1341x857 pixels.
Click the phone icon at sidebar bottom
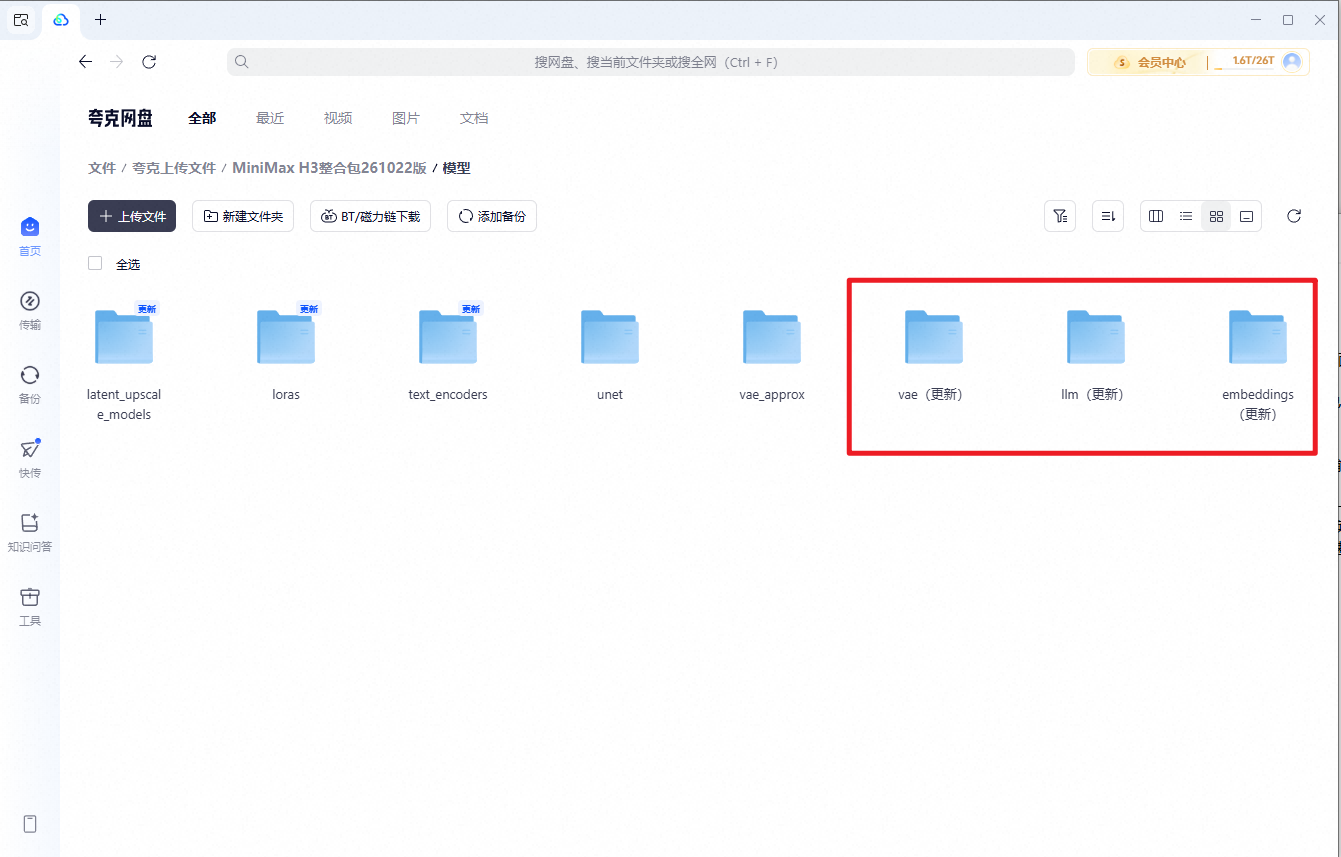pos(30,824)
